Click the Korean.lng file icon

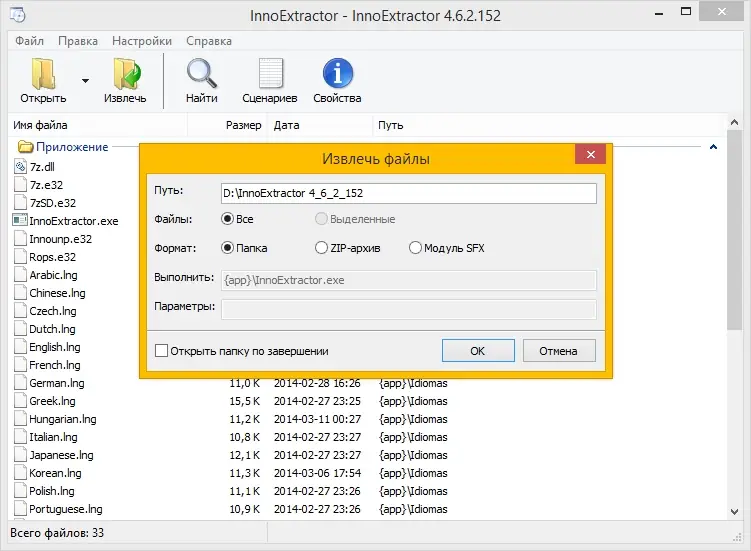(20, 473)
